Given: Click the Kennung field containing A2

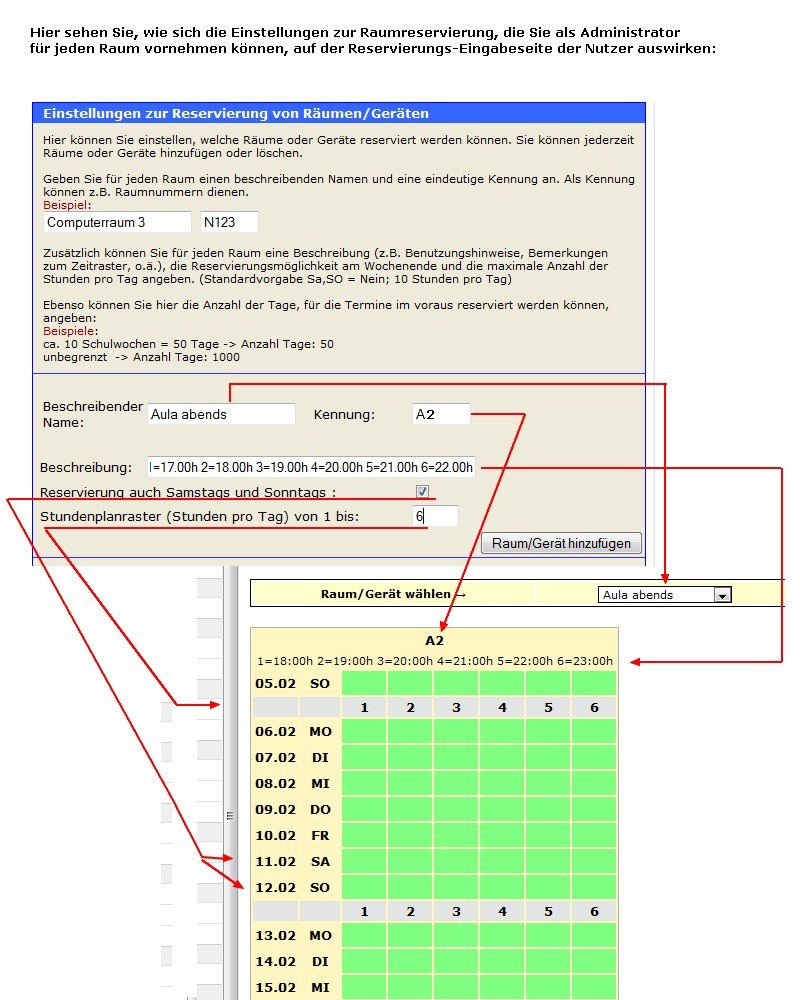Looking at the screenshot, I should 441,414.
